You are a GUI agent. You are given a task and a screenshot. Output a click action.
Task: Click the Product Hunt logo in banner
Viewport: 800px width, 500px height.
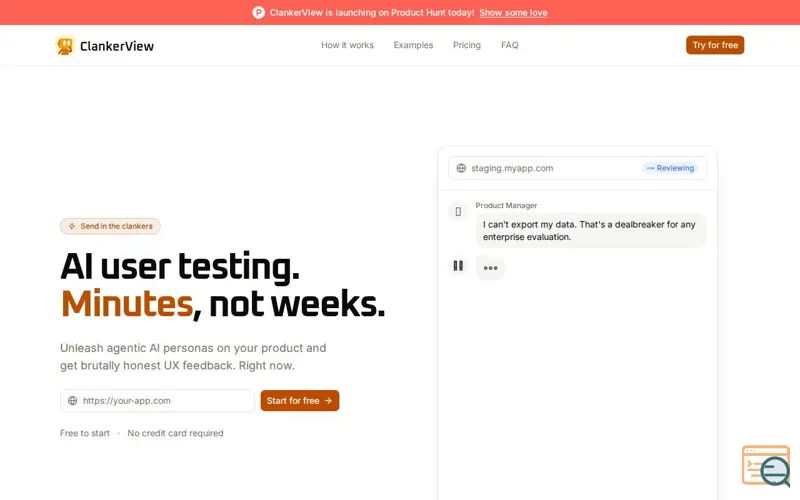coord(259,12)
